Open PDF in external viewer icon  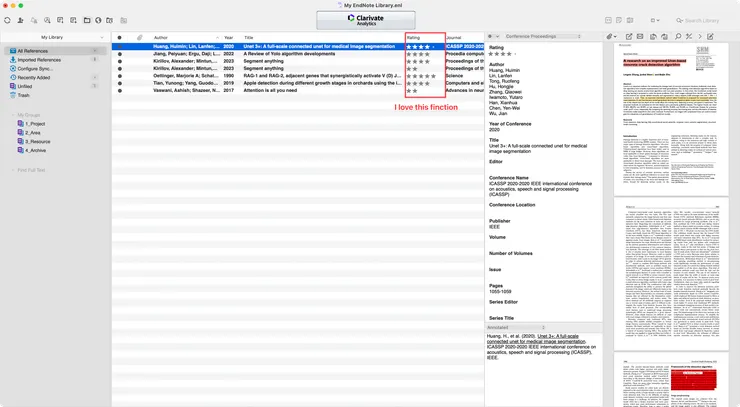tap(629, 36)
